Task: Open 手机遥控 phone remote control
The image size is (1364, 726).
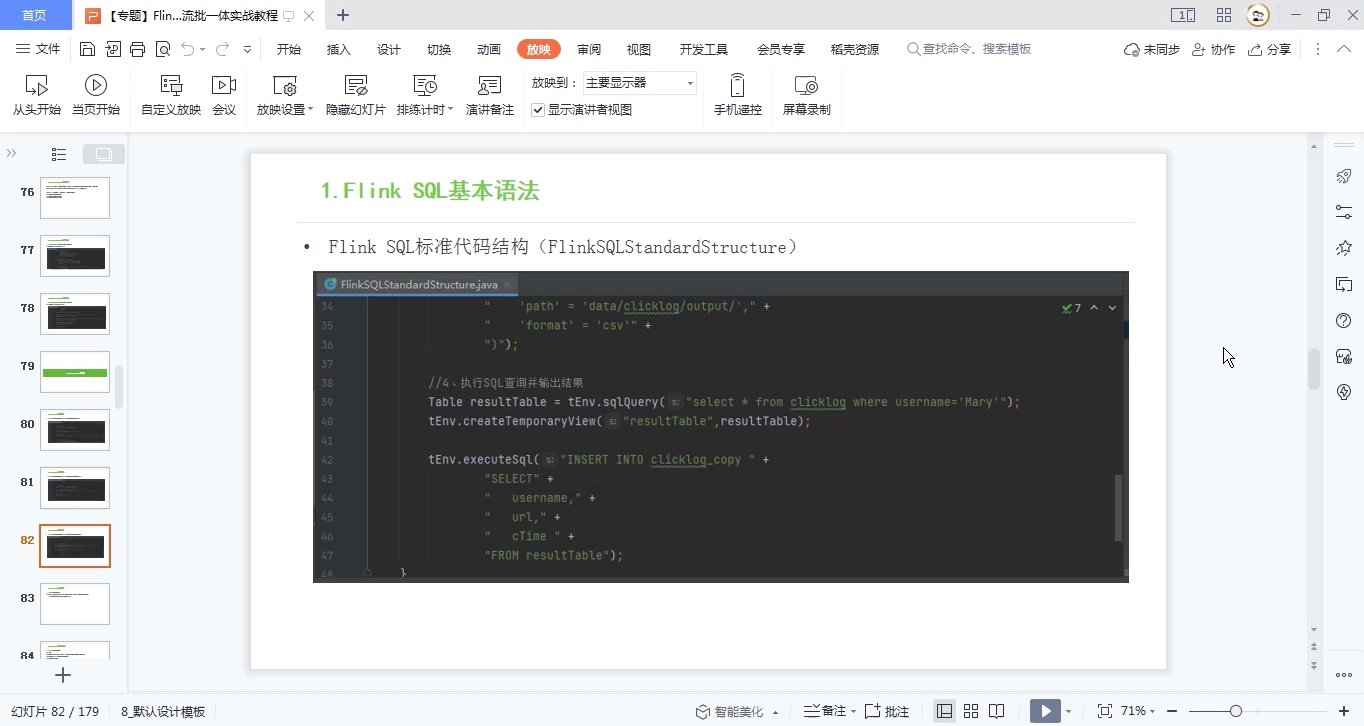Action: pyautogui.click(x=737, y=94)
